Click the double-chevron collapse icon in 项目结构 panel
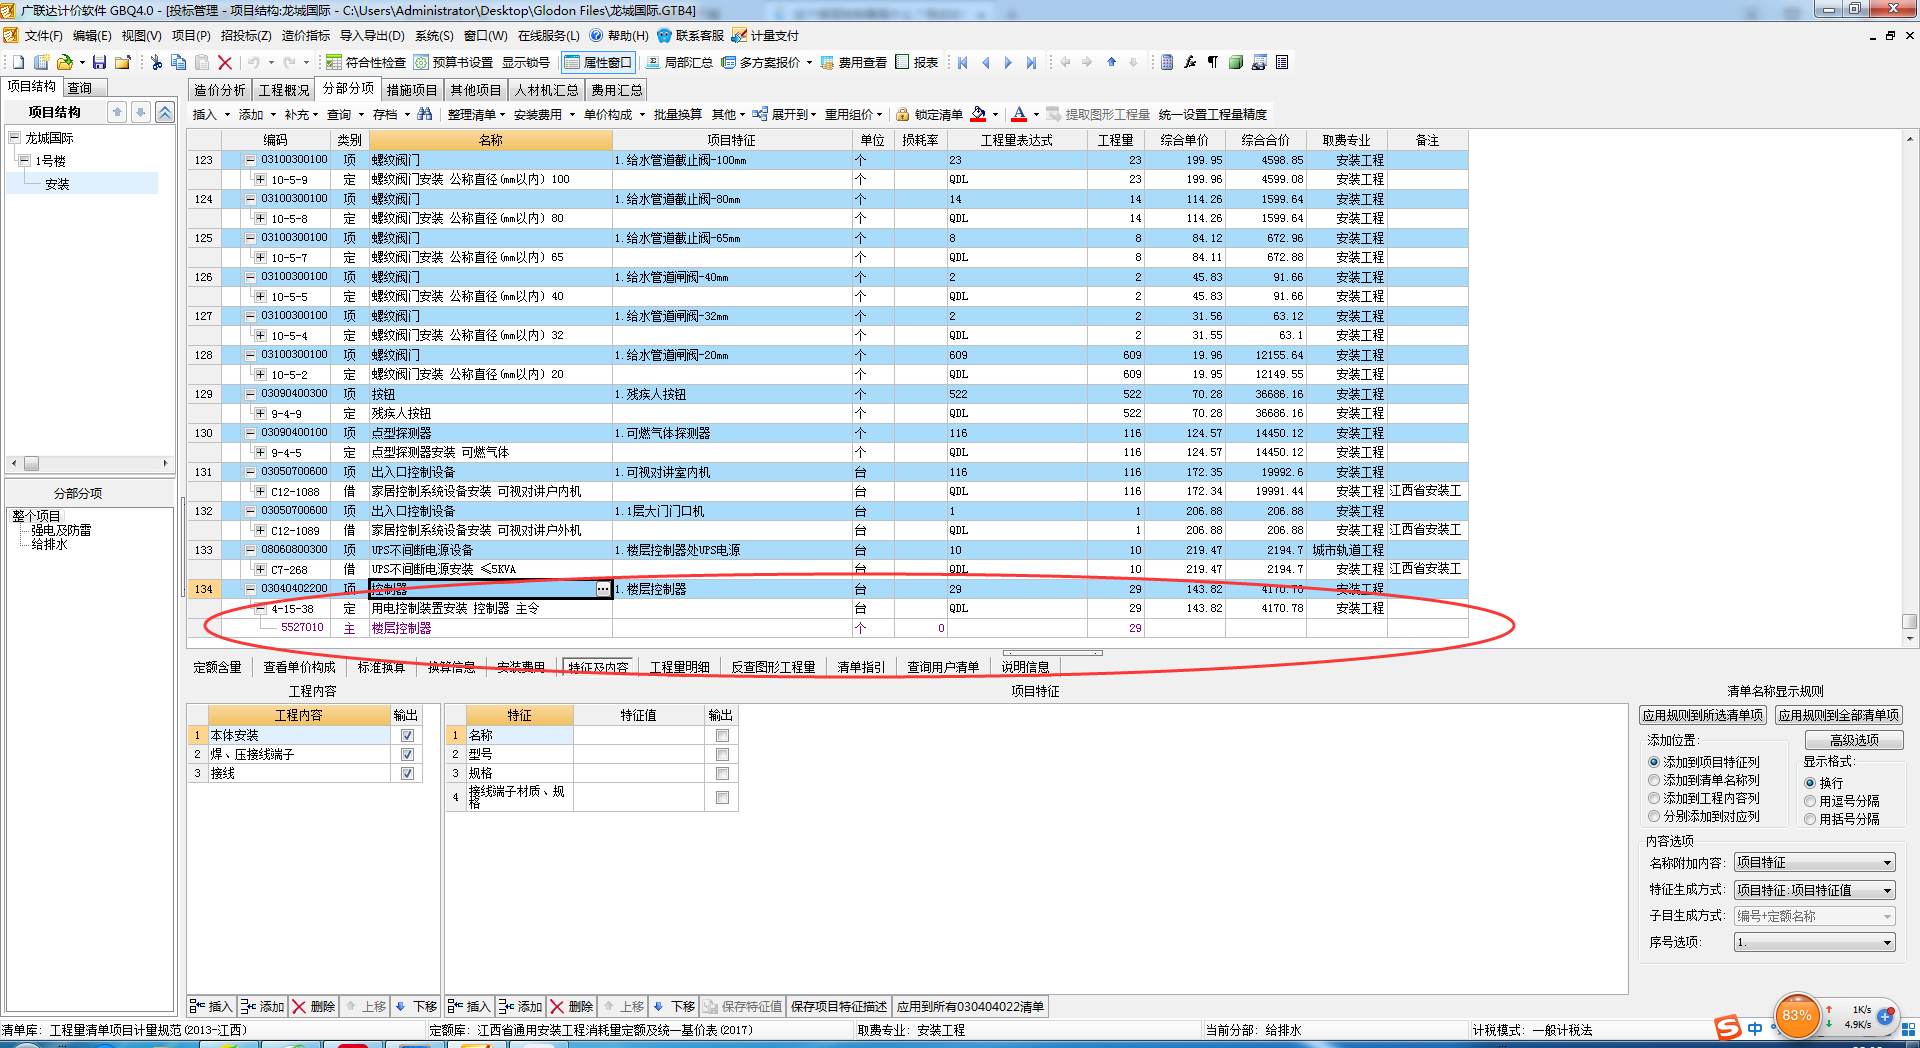Image resolution: width=1920 pixels, height=1048 pixels. [166, 112]
